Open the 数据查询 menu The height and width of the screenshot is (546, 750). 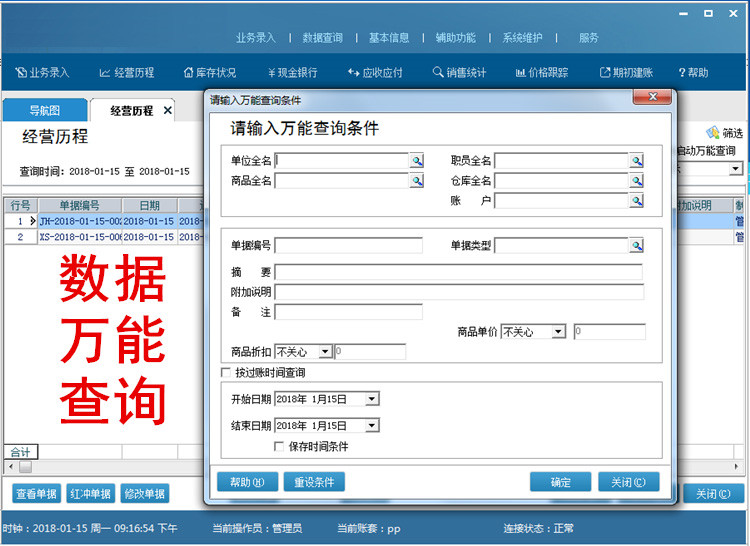click(x=322, y=38)
